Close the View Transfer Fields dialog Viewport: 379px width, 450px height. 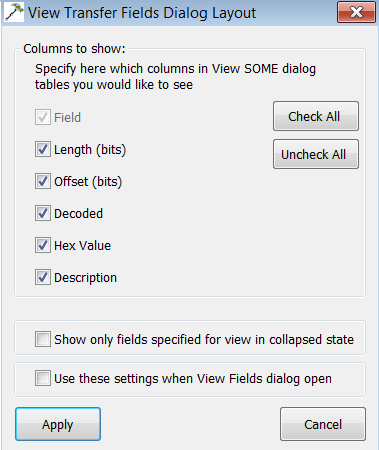356,12
